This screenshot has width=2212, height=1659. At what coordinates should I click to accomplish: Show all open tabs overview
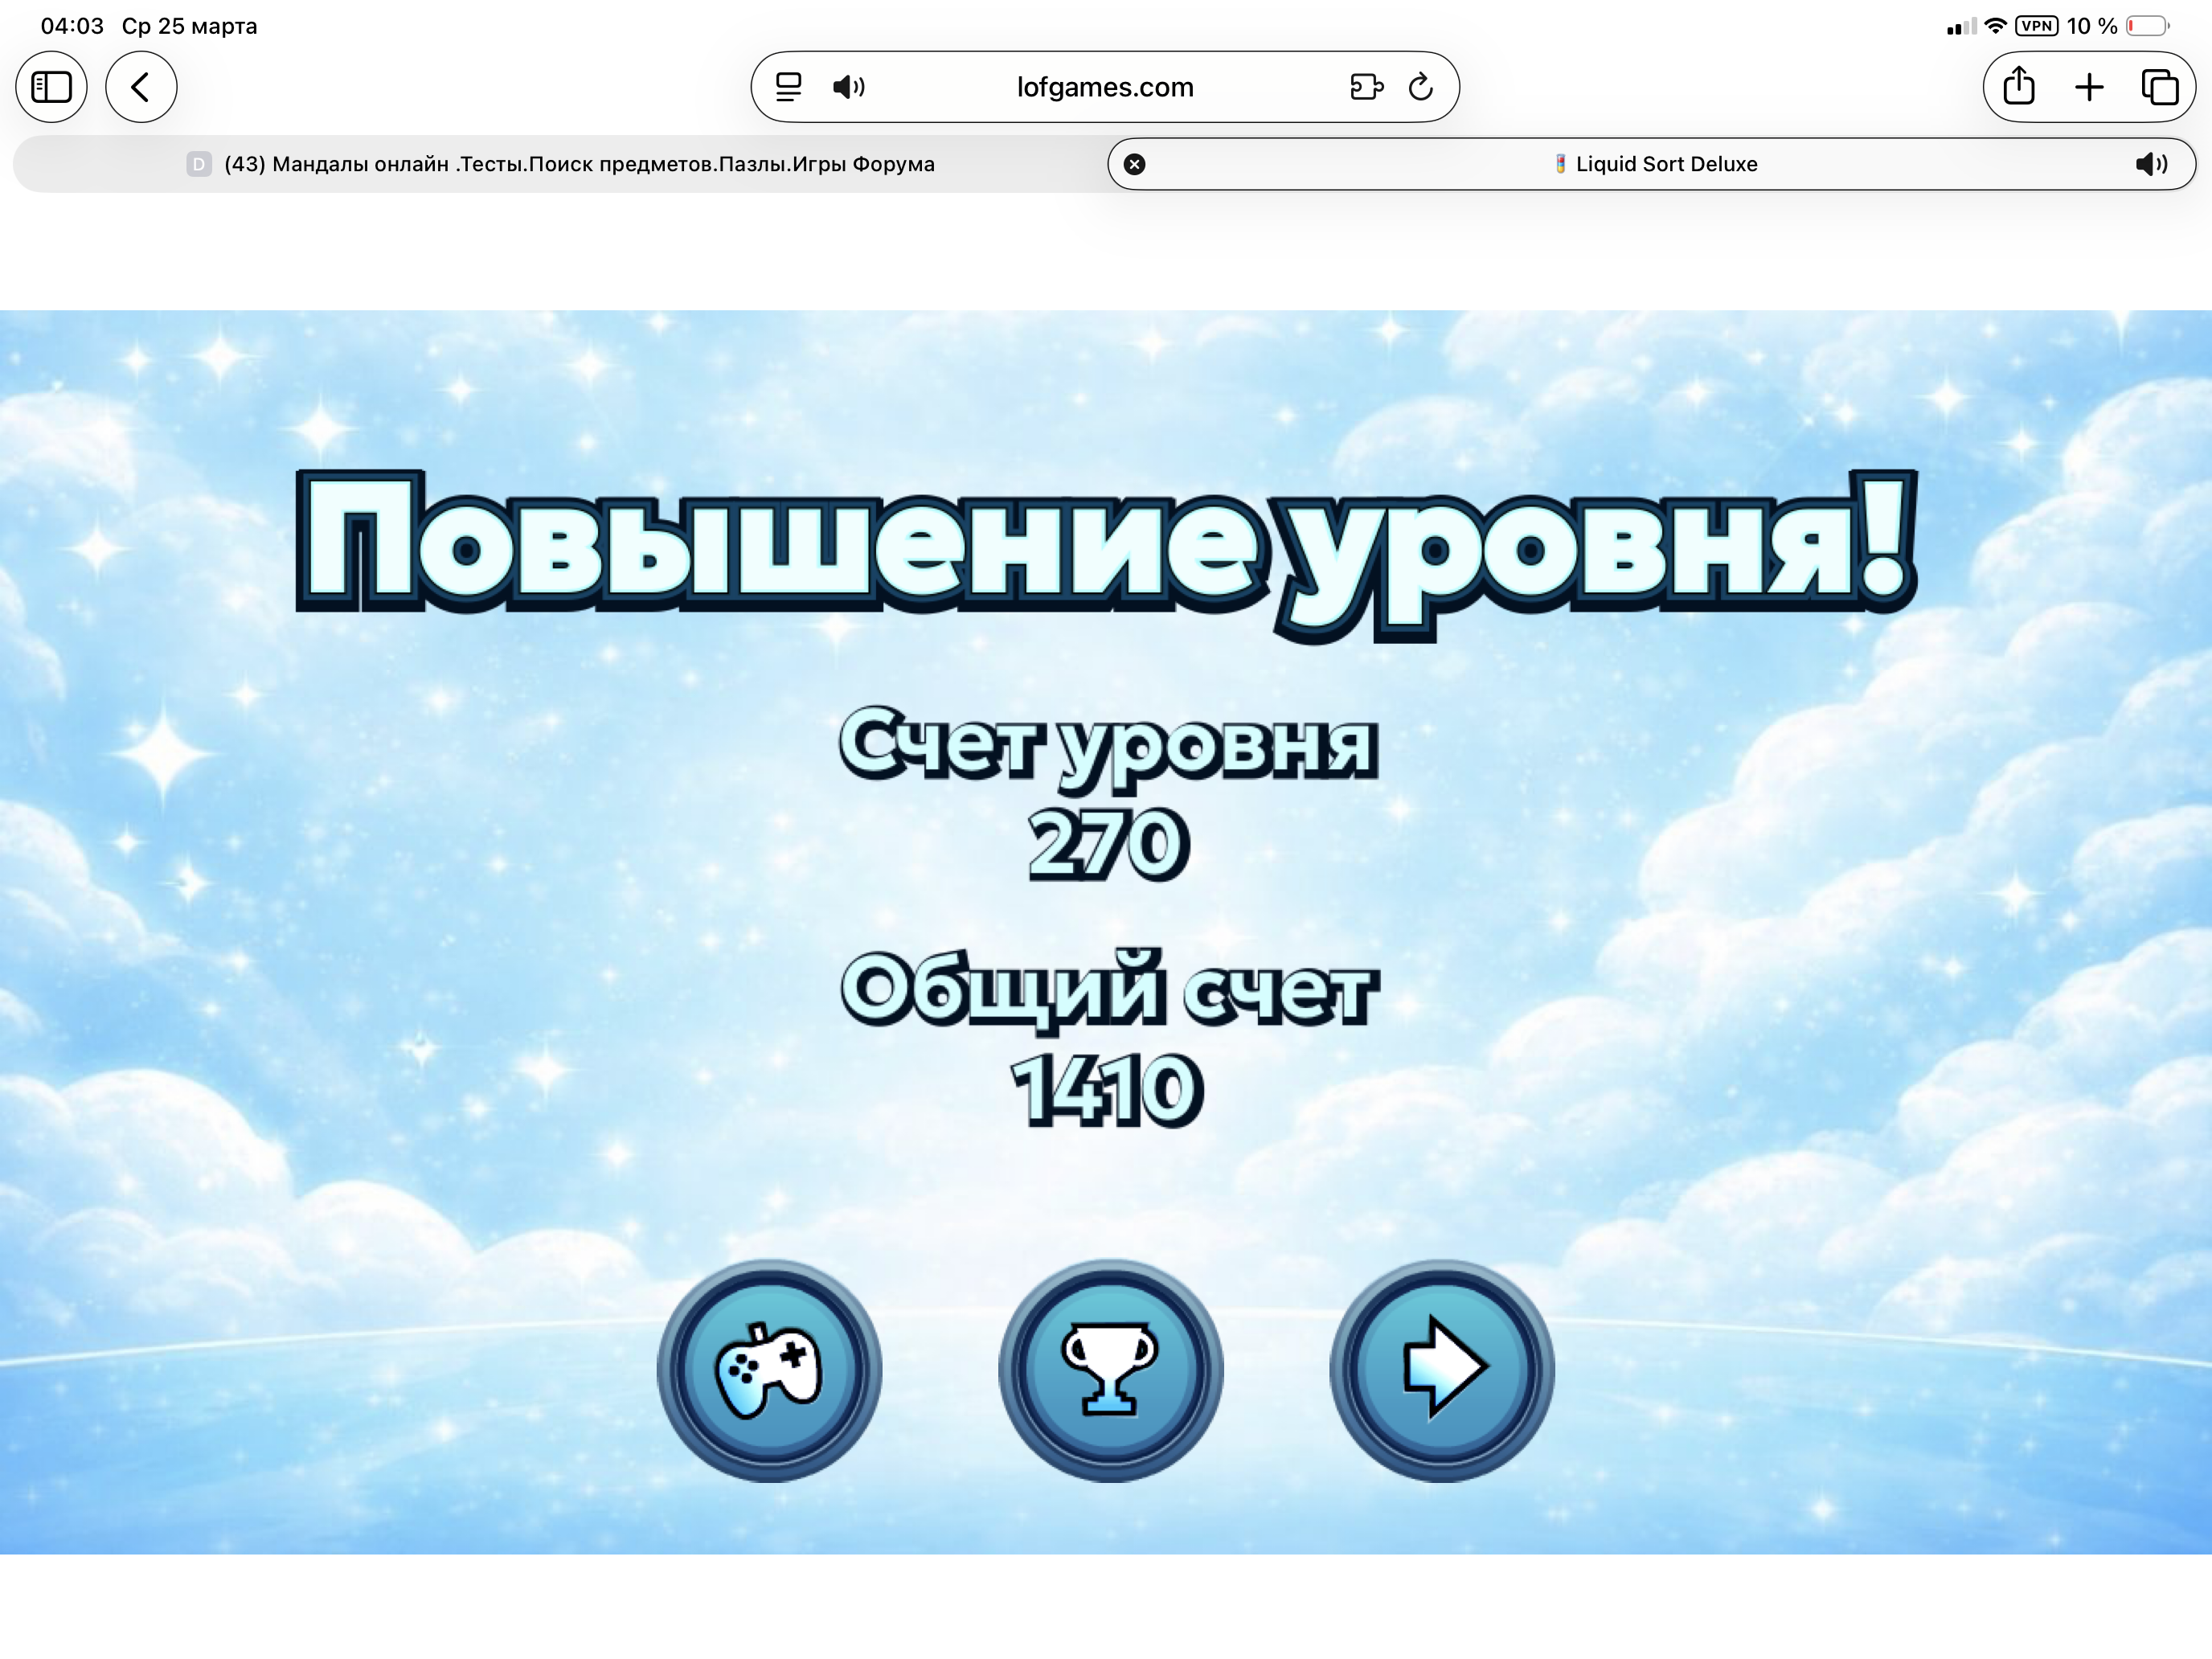point(2158,87)
